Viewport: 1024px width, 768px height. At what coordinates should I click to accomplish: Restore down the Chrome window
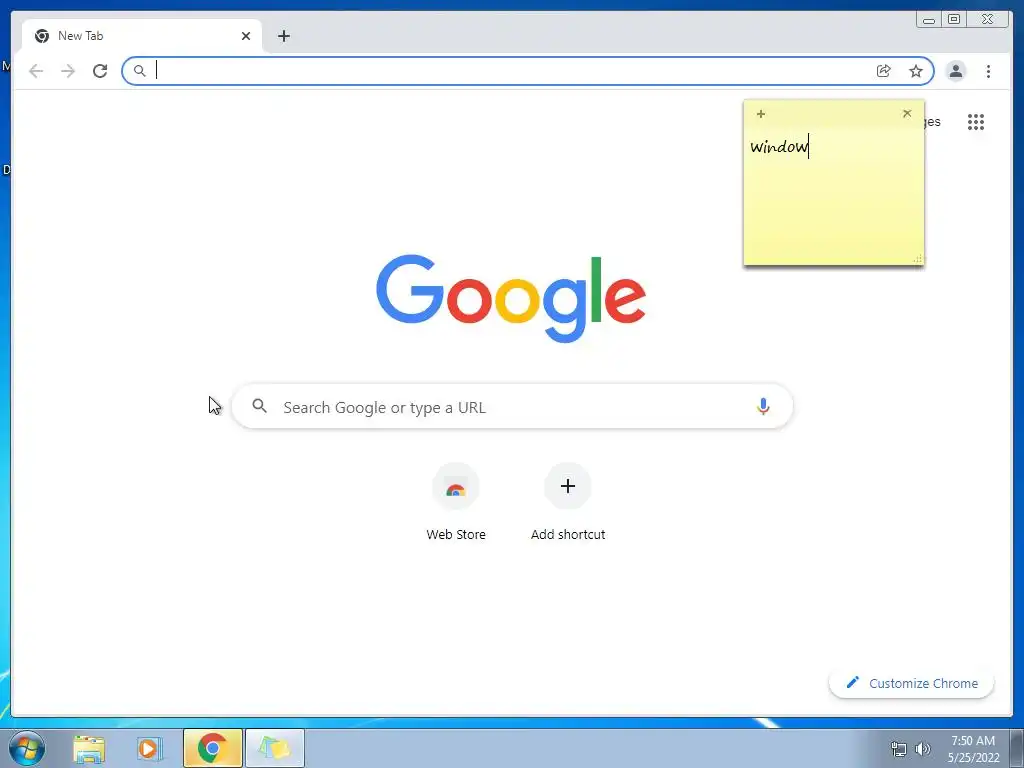(953, 19)
